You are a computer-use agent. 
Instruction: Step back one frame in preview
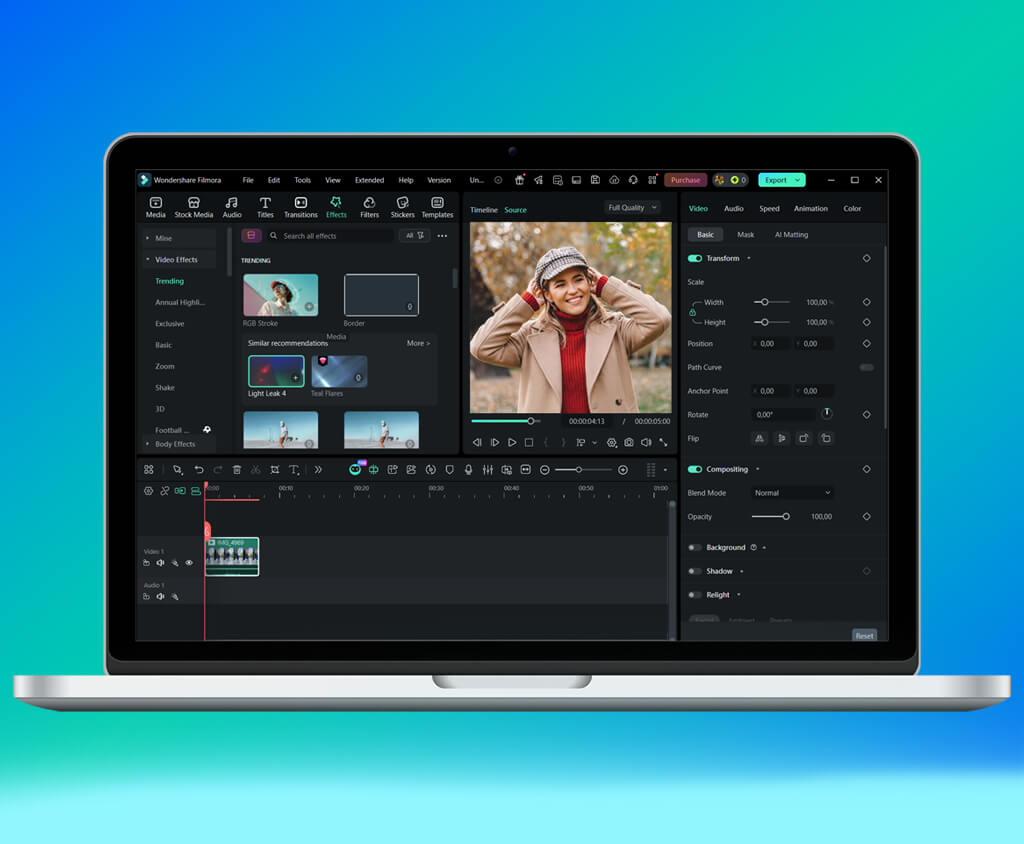[x=477, y=442]
